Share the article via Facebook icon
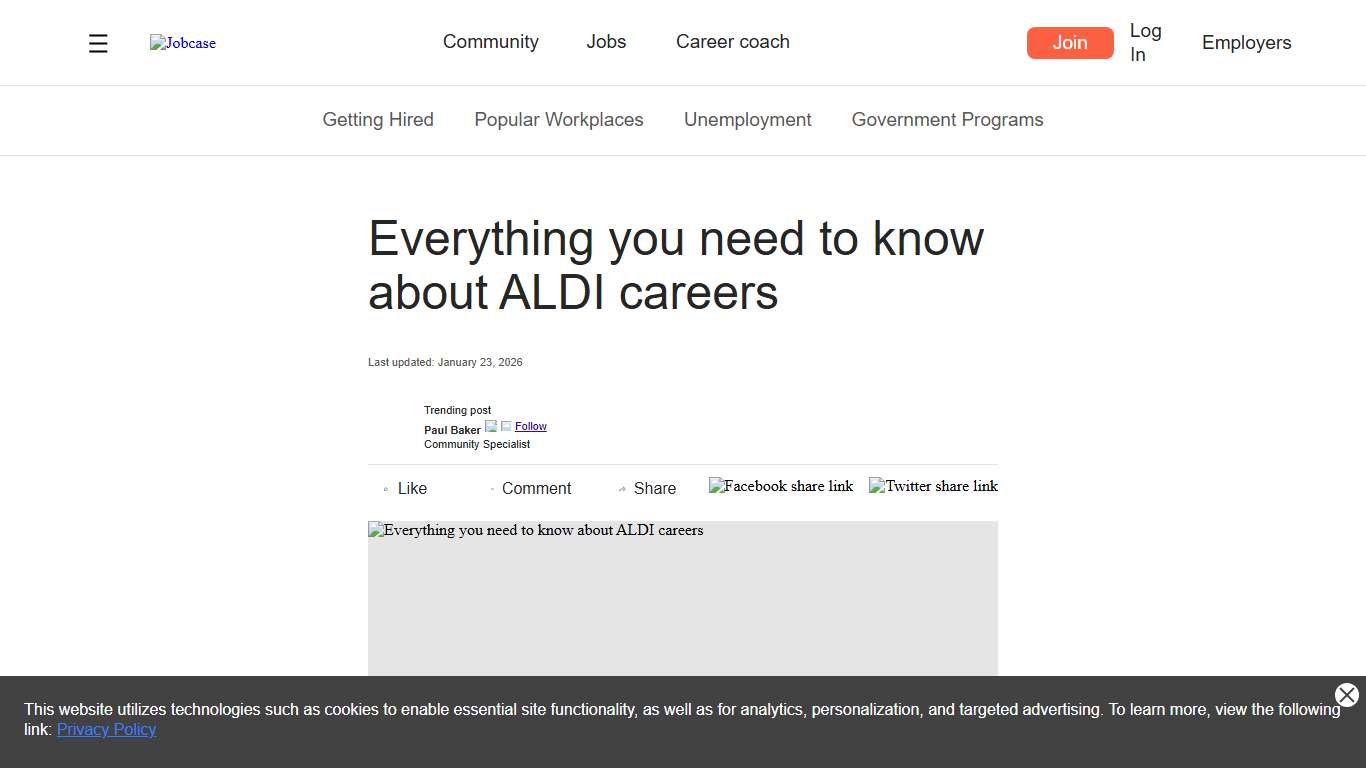The height and width of the screenshot is (768, 1366). [x=781, y=486]
